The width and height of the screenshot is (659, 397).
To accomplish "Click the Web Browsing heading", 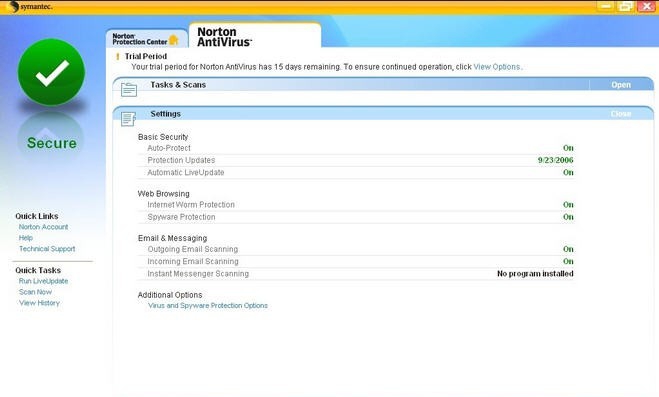I will pyautogui.click(x=163, y=194).
